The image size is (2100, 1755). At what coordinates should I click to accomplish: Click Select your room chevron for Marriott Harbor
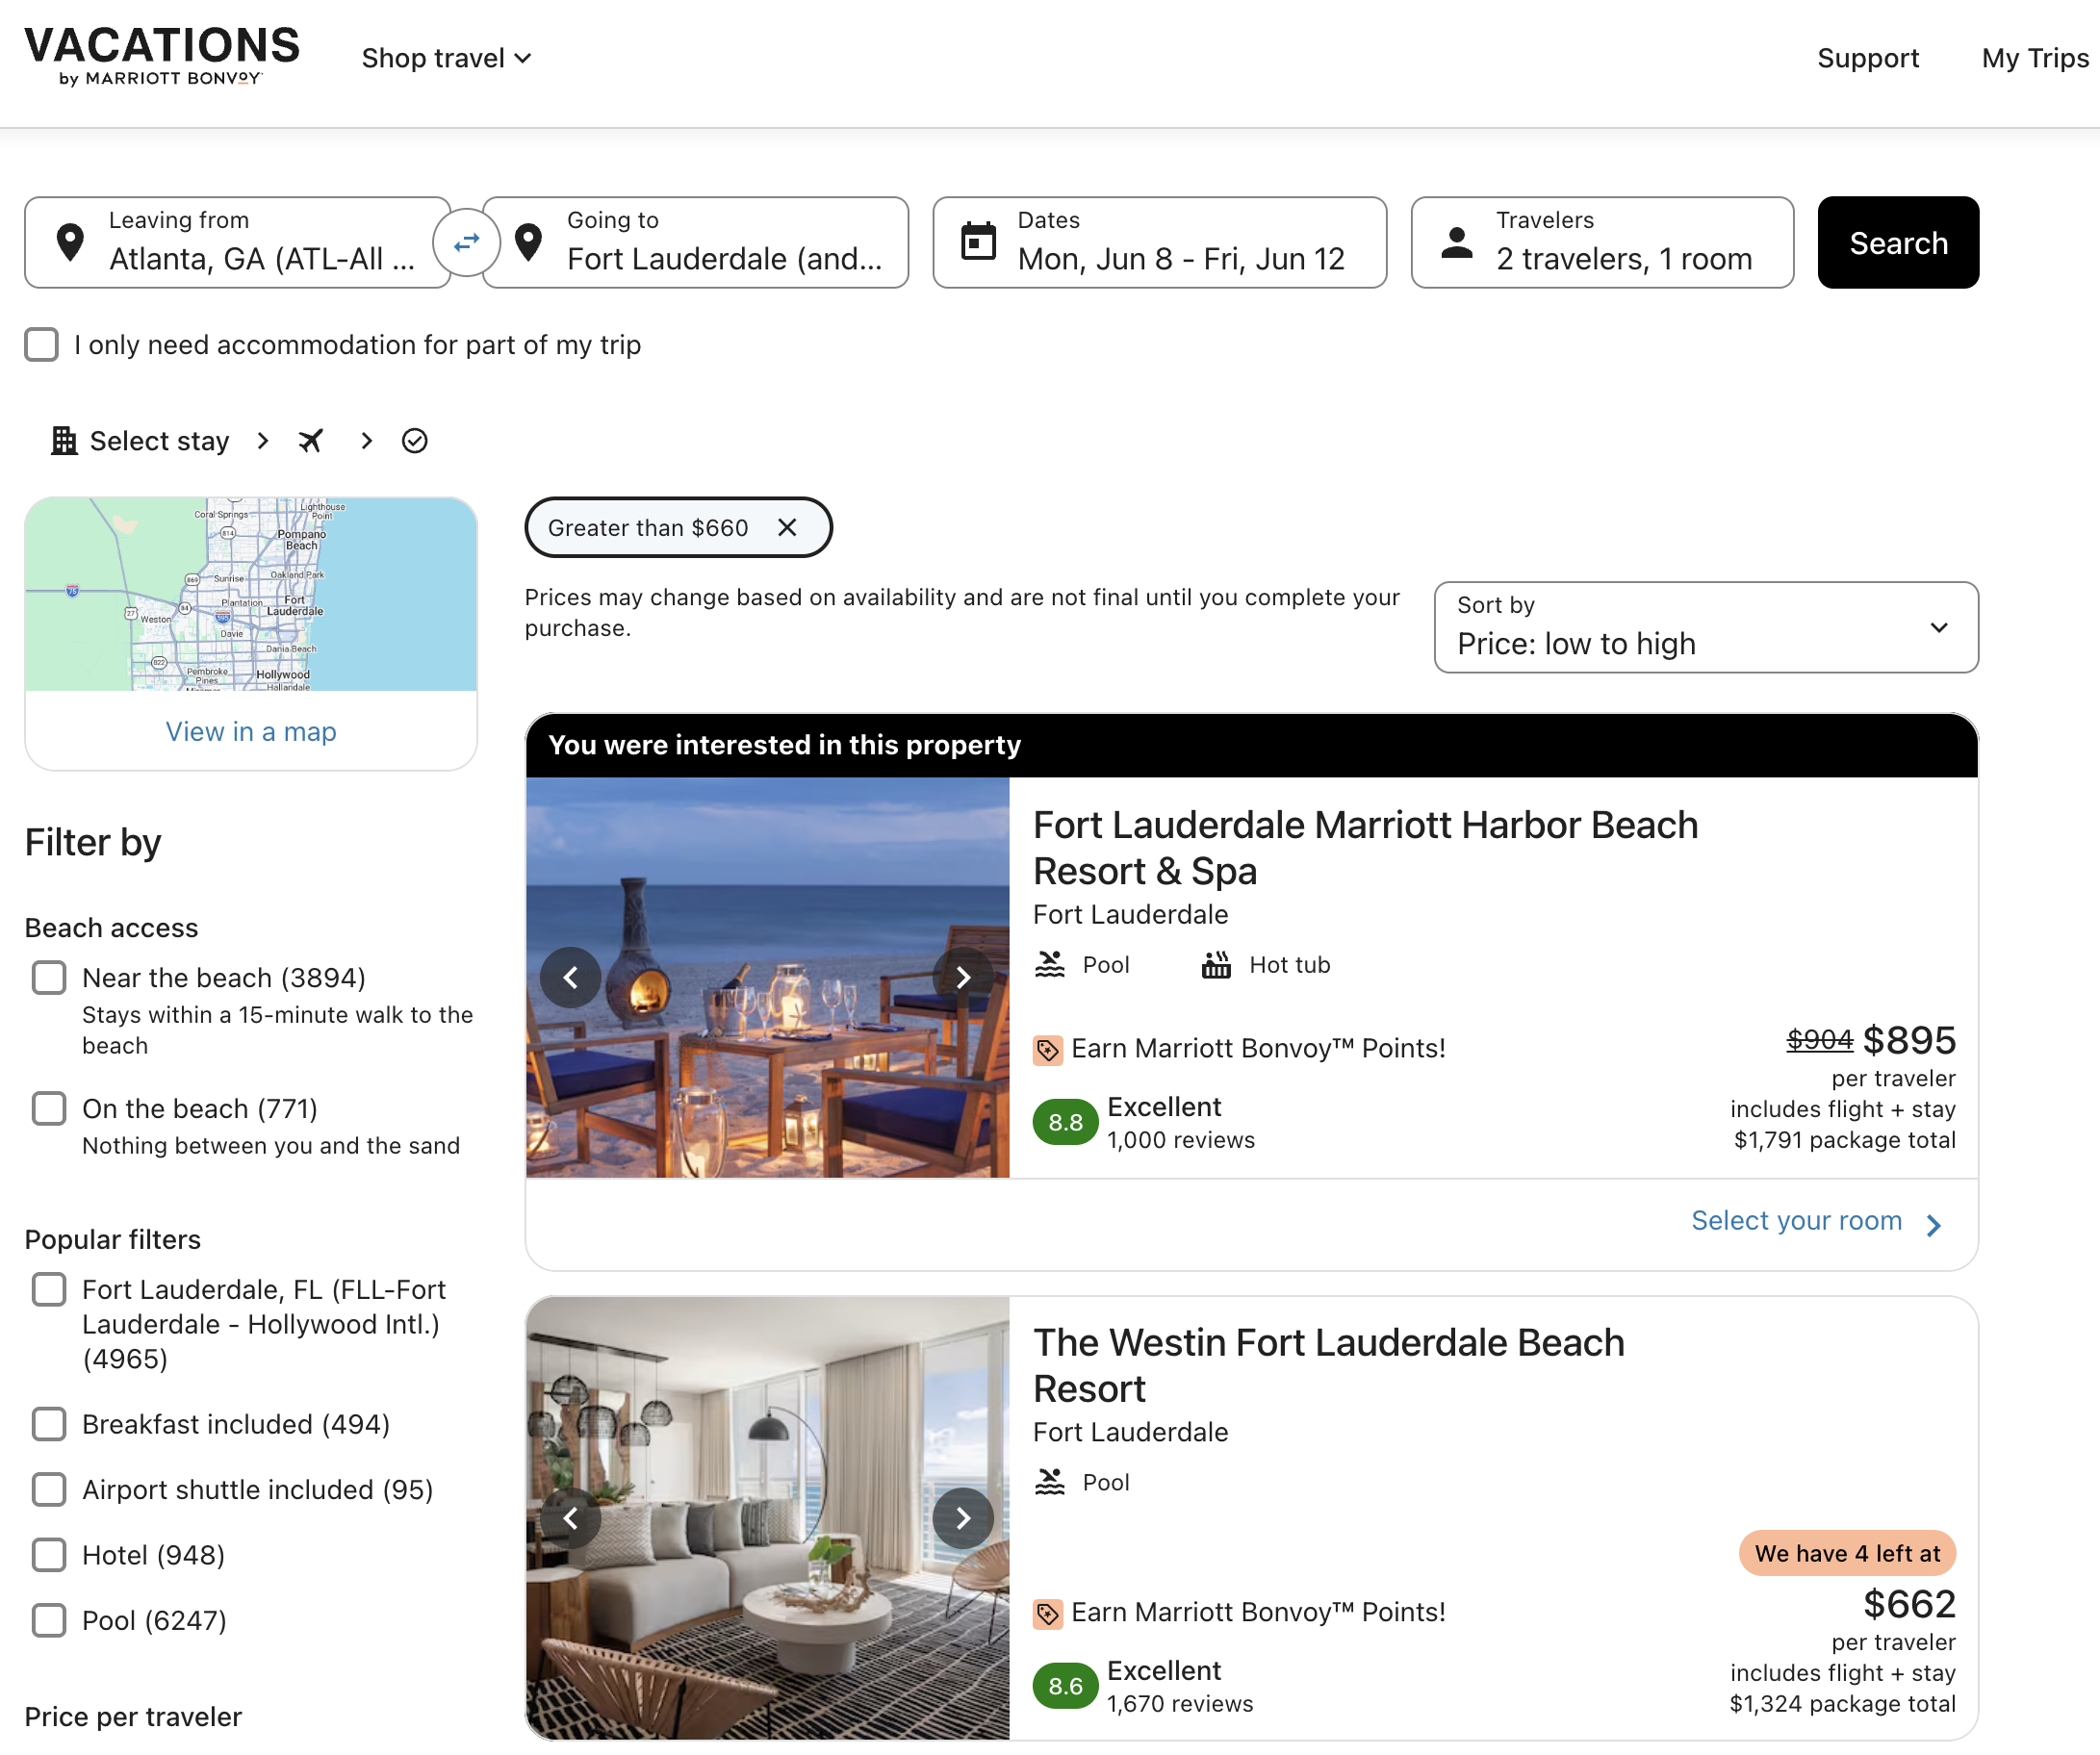point(1934,1223)
